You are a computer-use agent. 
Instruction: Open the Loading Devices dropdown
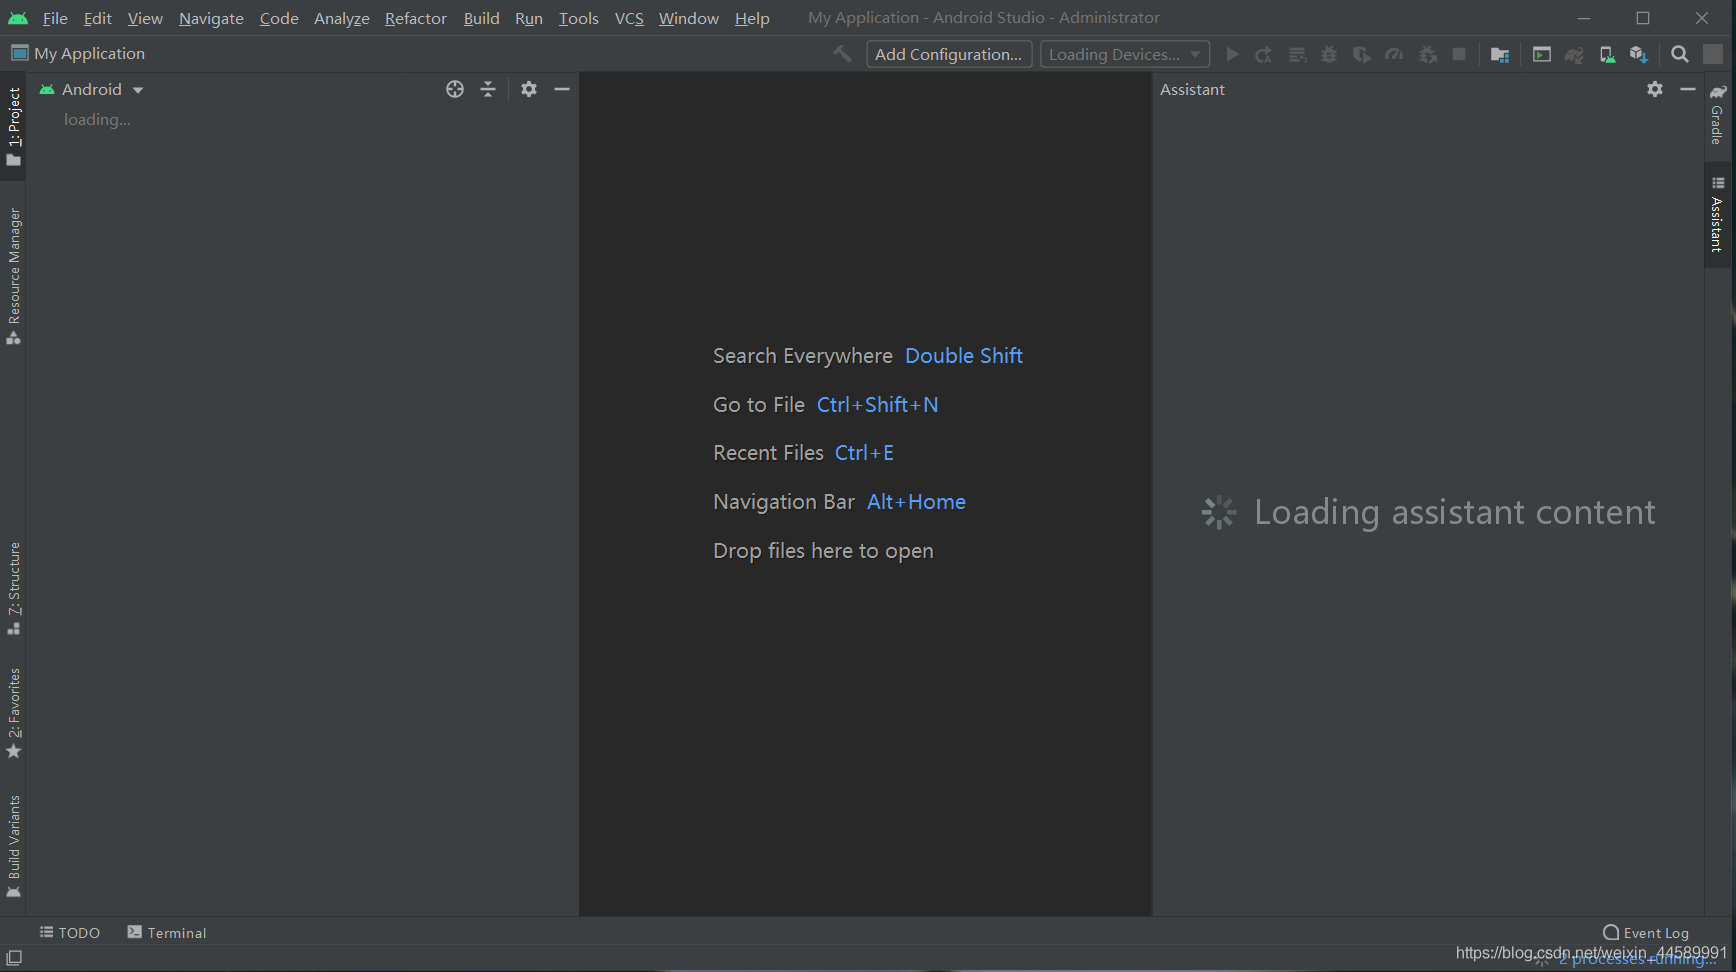point(1125,54)
